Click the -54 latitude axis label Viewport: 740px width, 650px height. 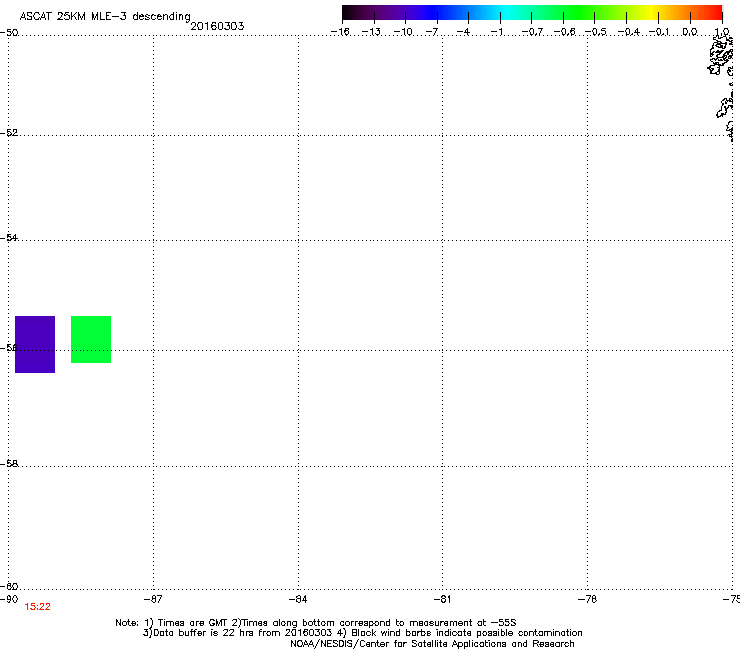[x=9, y=237]
